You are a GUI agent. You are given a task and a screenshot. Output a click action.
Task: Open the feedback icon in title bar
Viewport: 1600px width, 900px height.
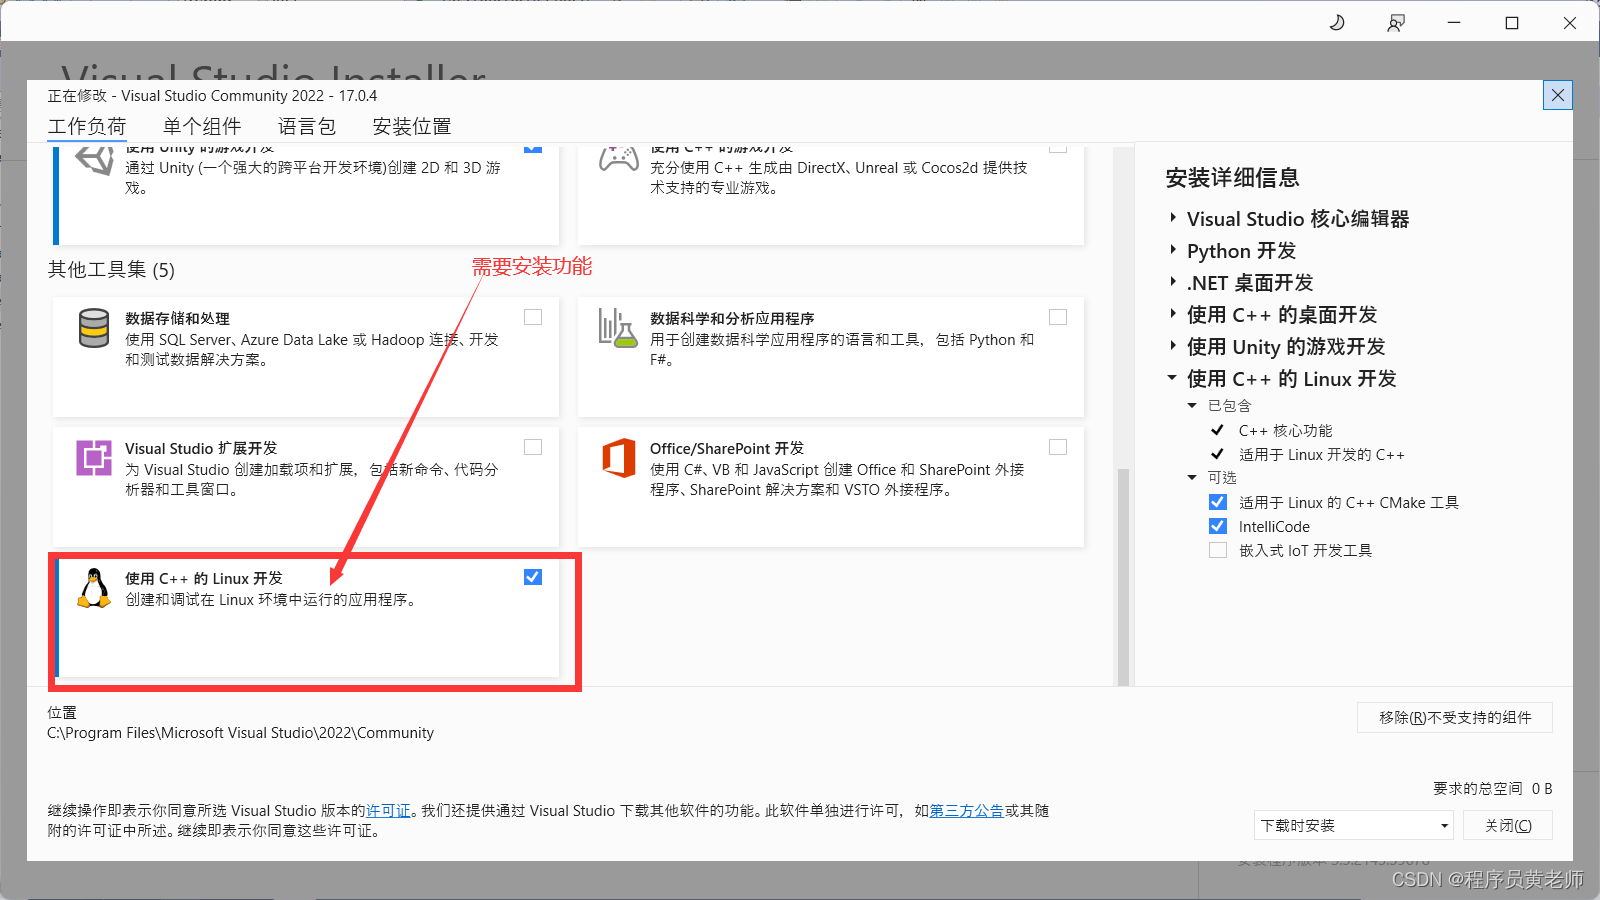(x=1396, y=22)
